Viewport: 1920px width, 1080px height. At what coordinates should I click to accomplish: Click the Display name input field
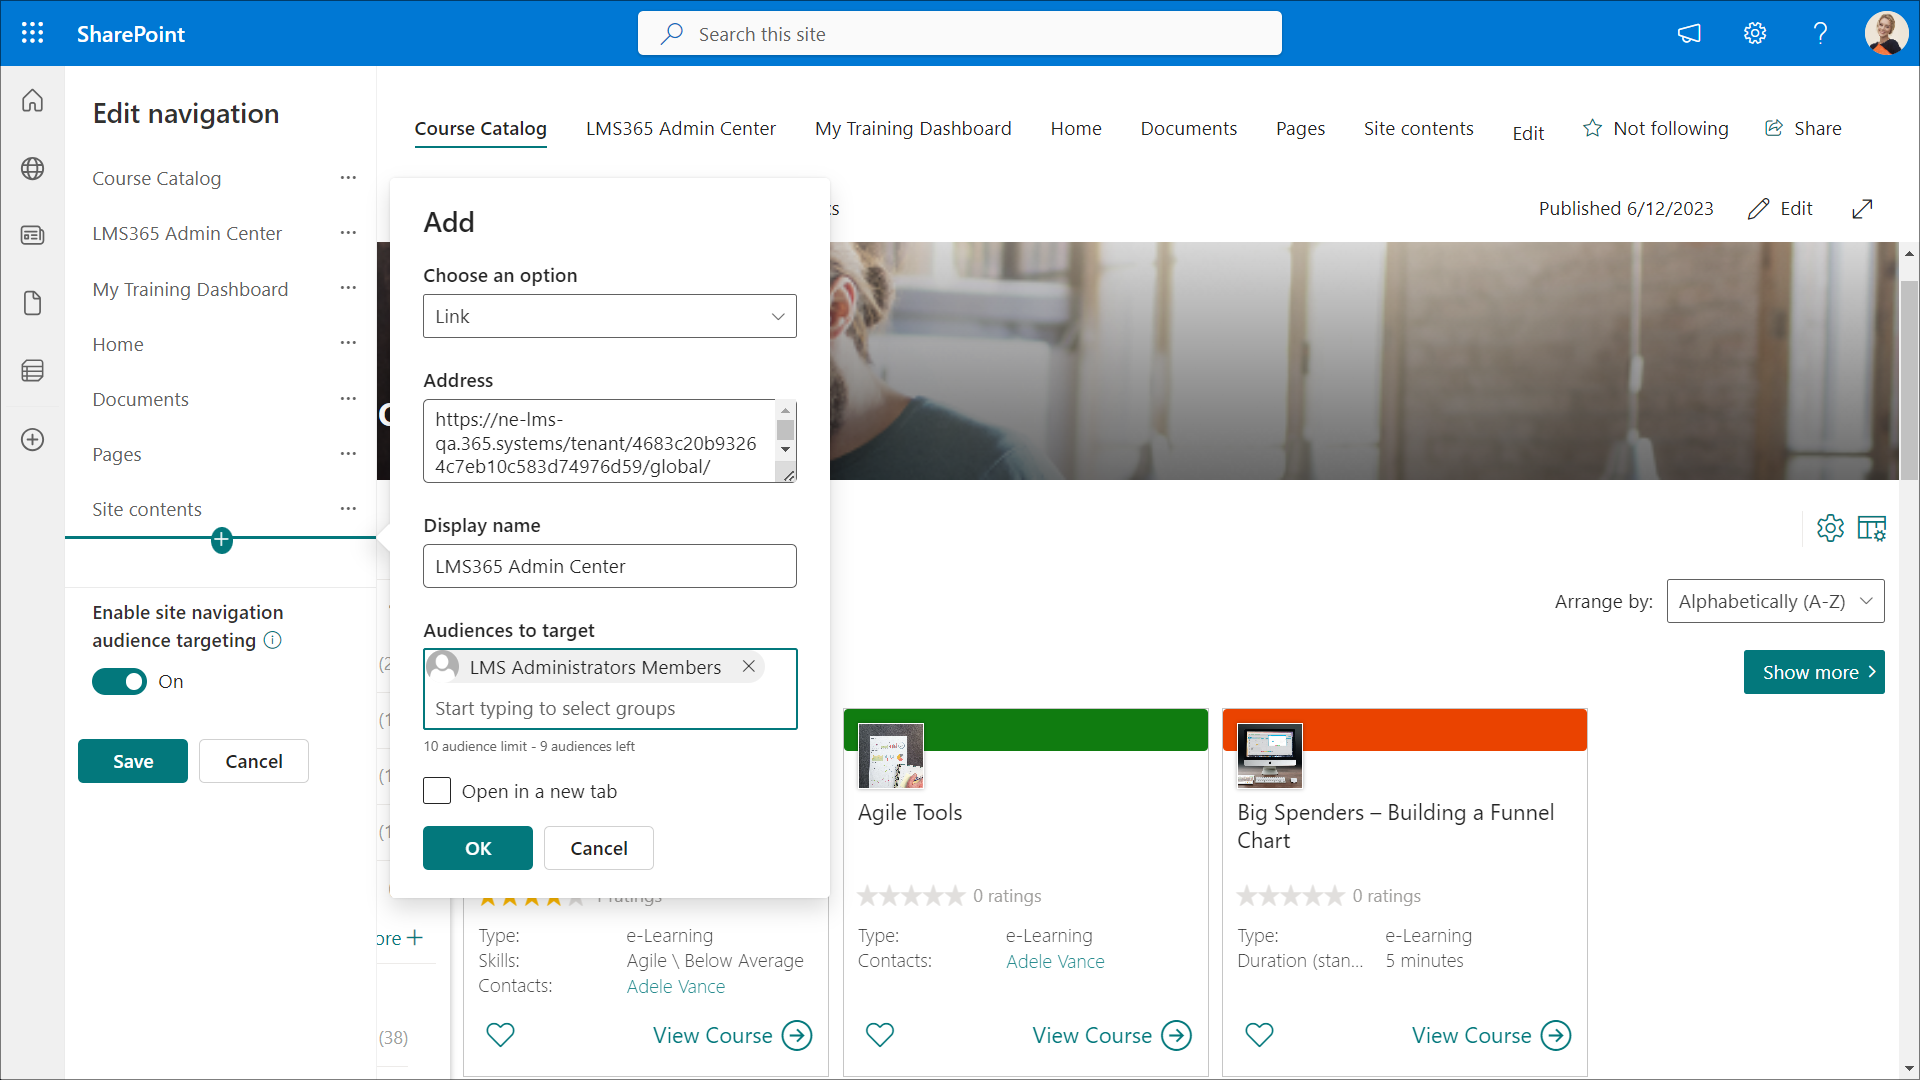point(609,566)
